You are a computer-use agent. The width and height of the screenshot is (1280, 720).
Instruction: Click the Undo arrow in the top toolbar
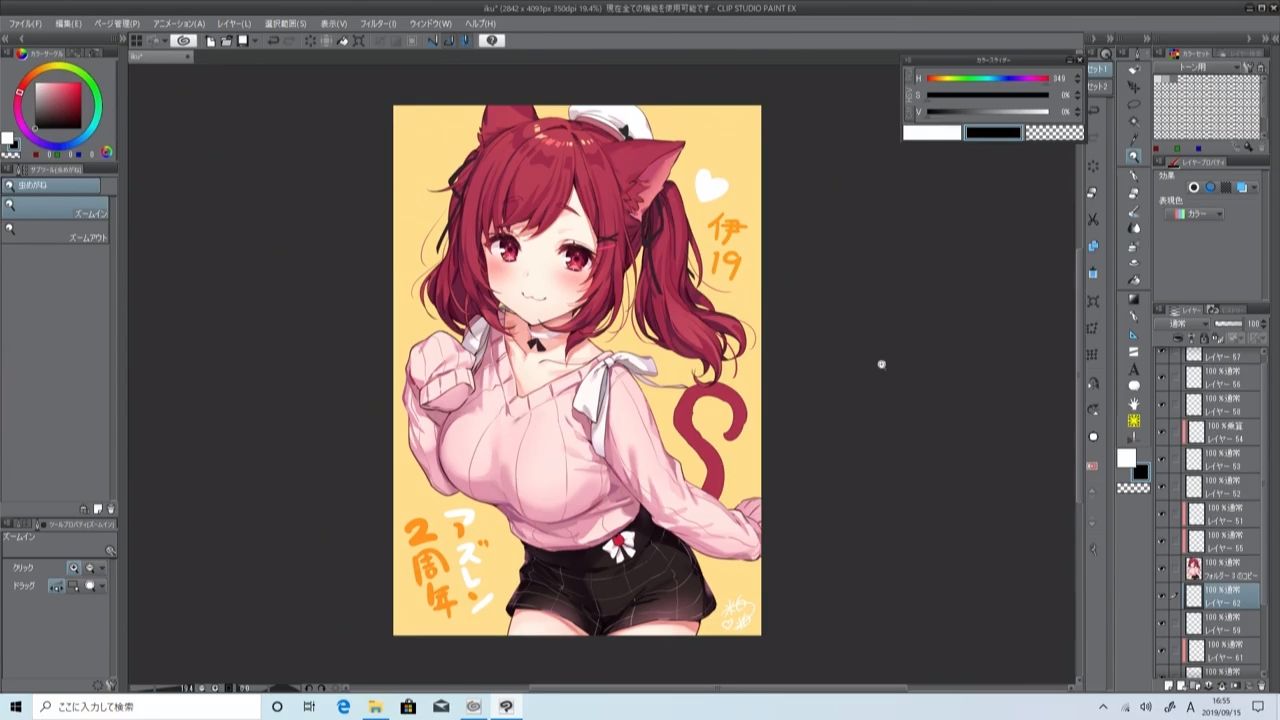275,41
